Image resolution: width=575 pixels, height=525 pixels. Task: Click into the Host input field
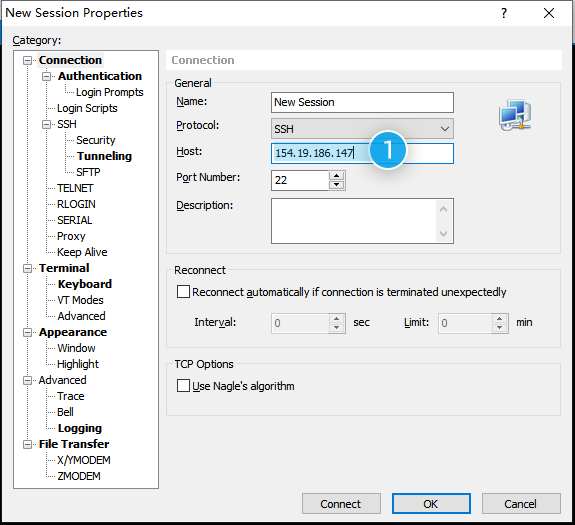point(362,153)
